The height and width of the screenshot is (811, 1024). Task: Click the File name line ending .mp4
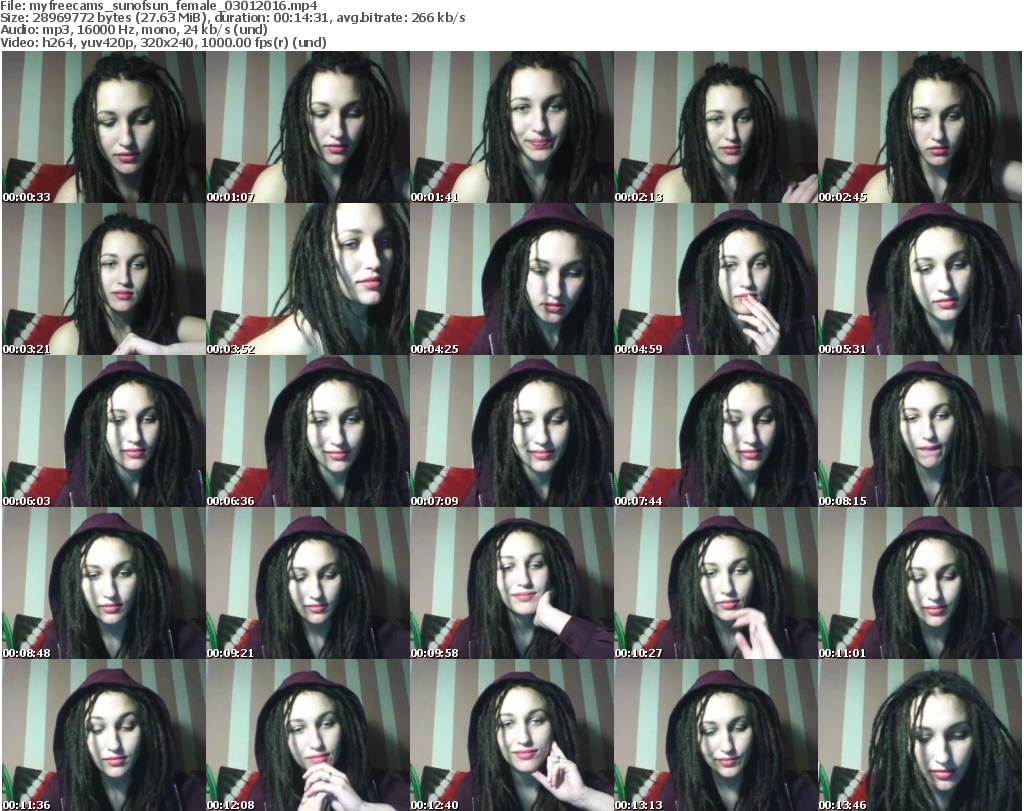point(159,6)
